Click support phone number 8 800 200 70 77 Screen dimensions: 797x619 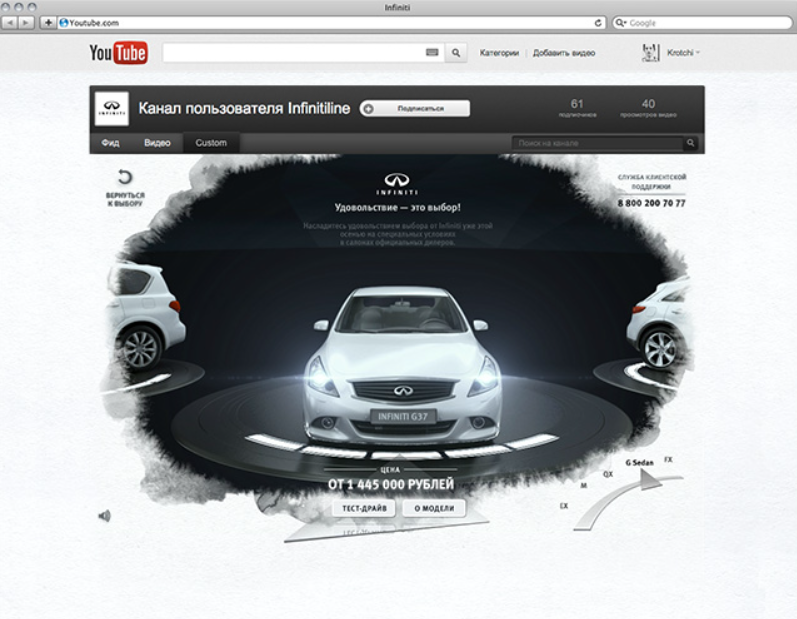tap(652, 203)
